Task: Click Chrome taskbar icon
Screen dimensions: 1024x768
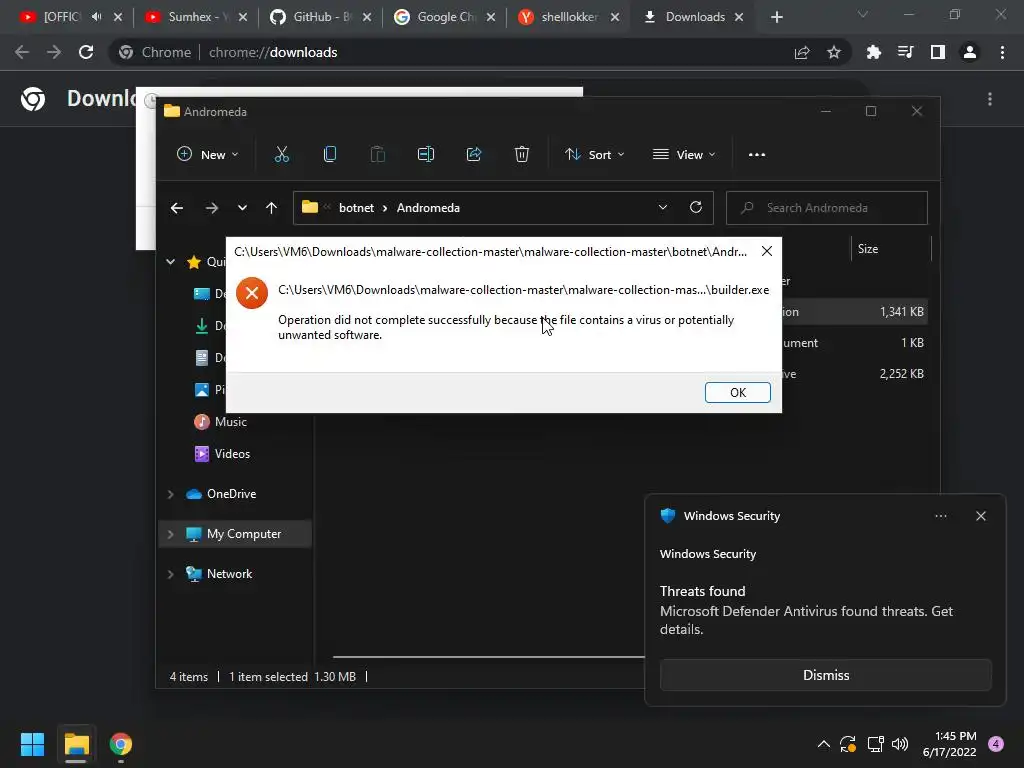Action: click(x=121, y=744)
